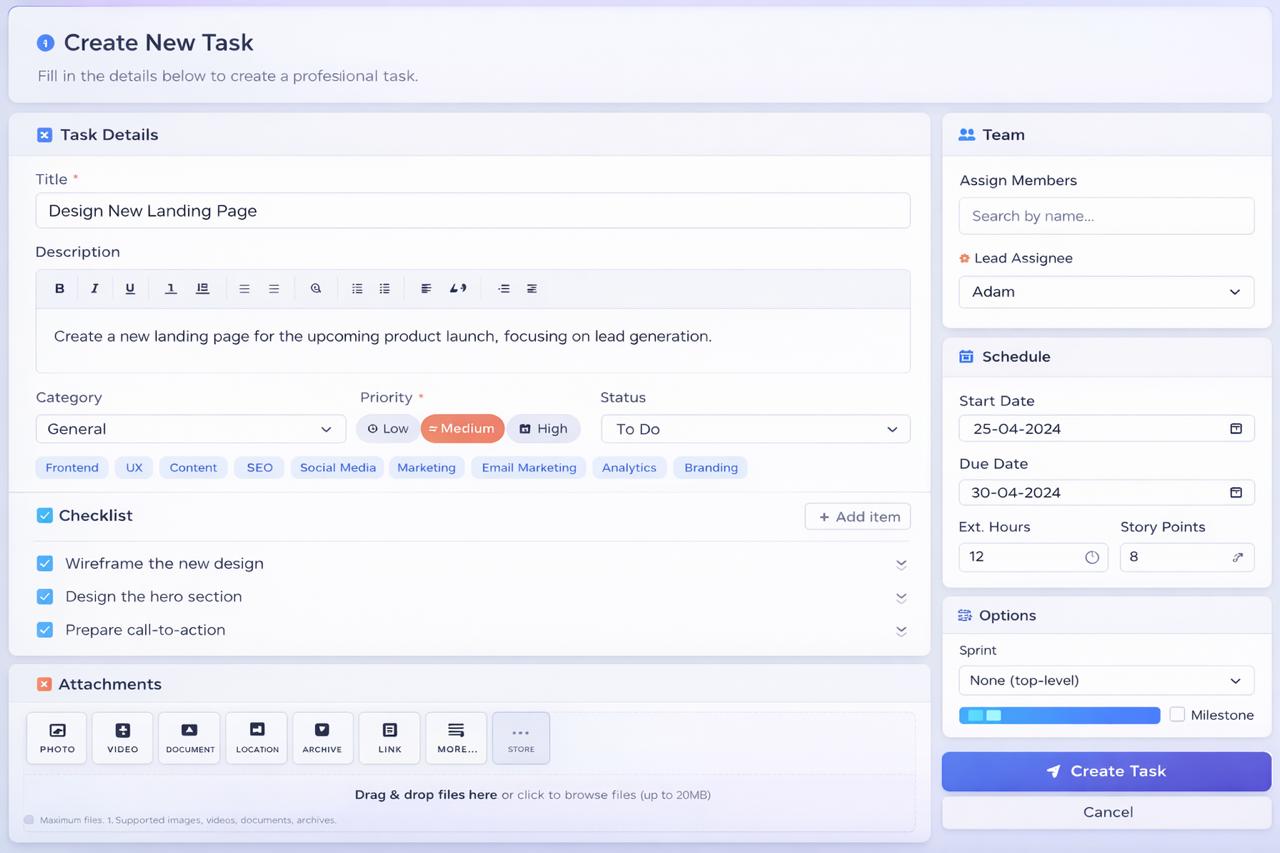Click the Ext. Hours field showing 12
The image size is (1280, 853).
1033,557
